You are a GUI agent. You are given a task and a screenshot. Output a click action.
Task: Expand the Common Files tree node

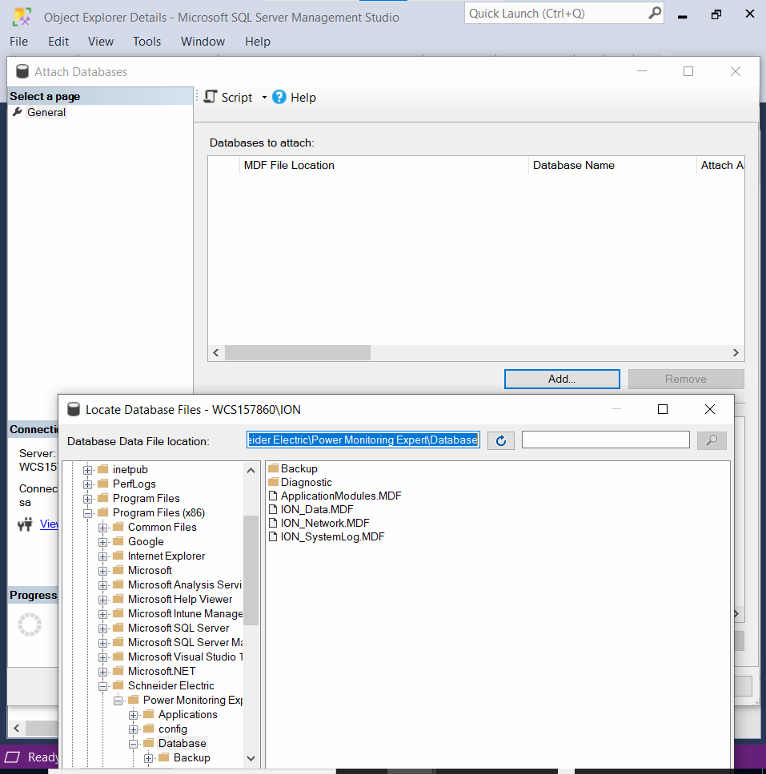[103, 528]
